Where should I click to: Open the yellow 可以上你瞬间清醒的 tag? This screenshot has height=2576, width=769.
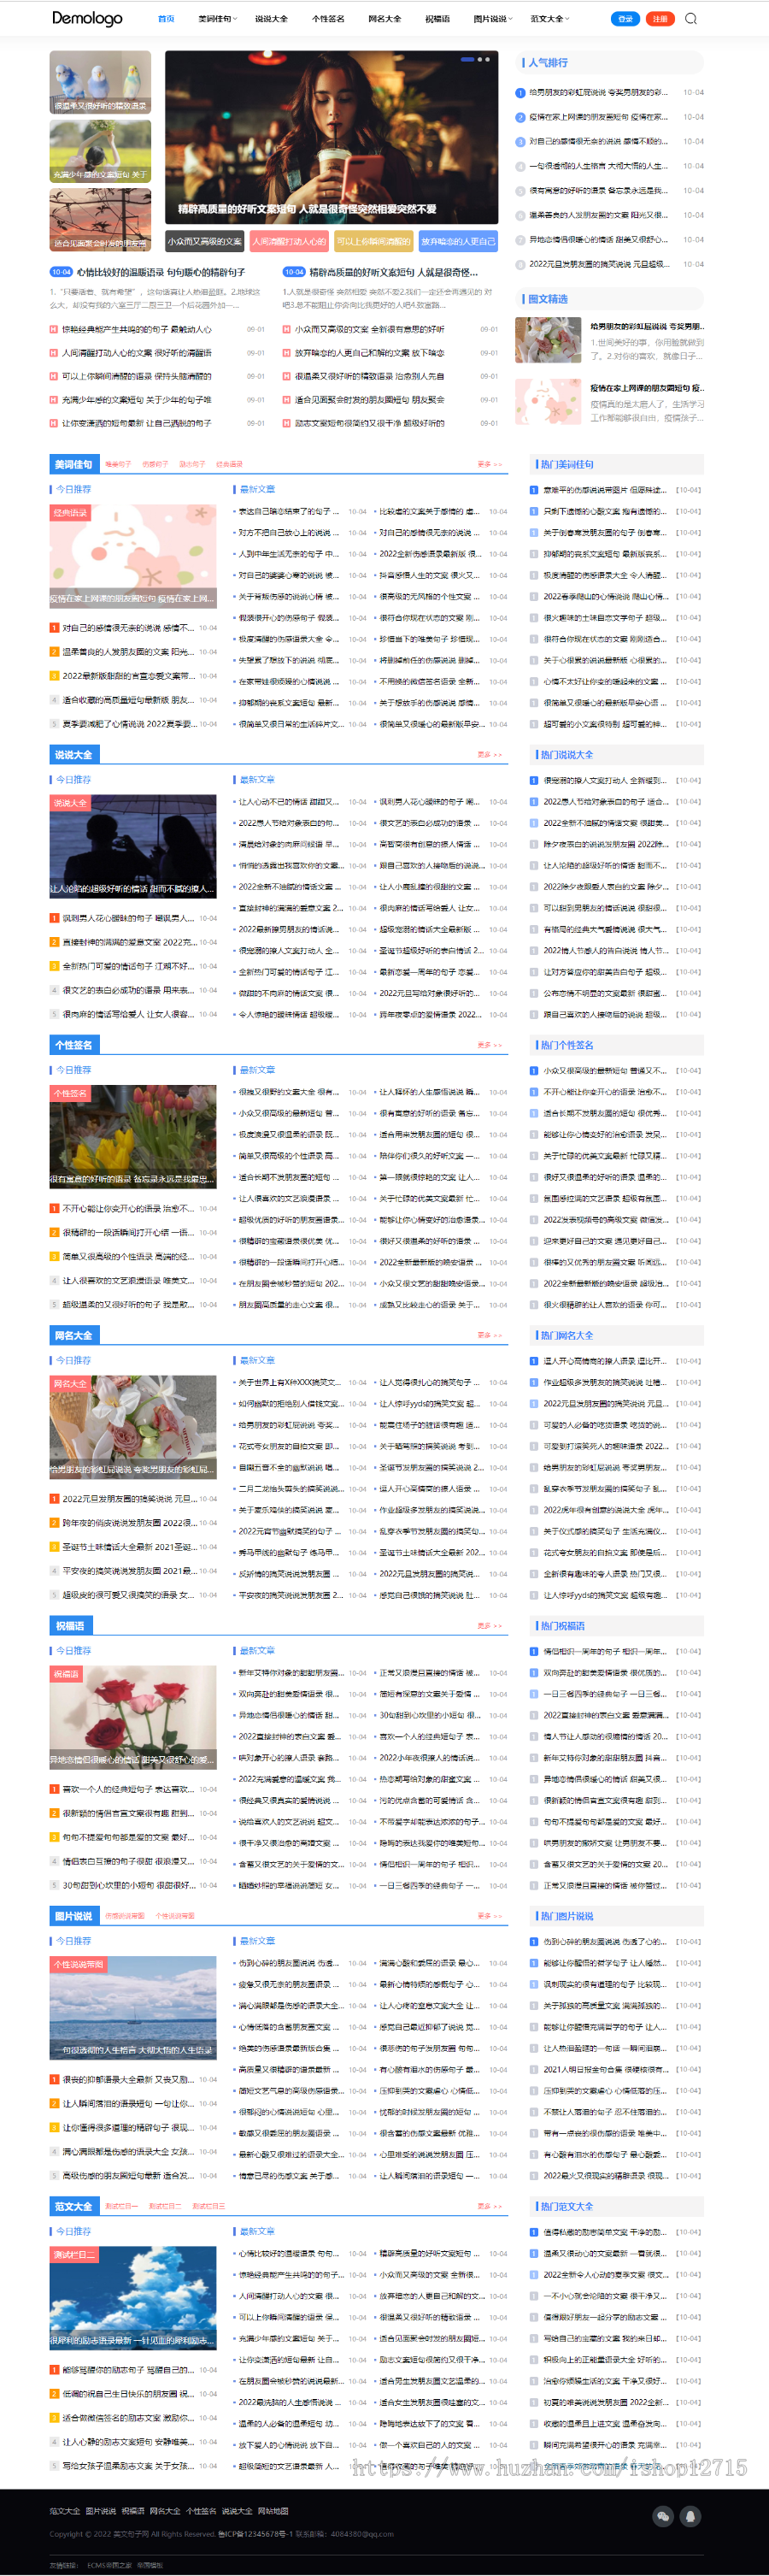(x=374, y=241)
